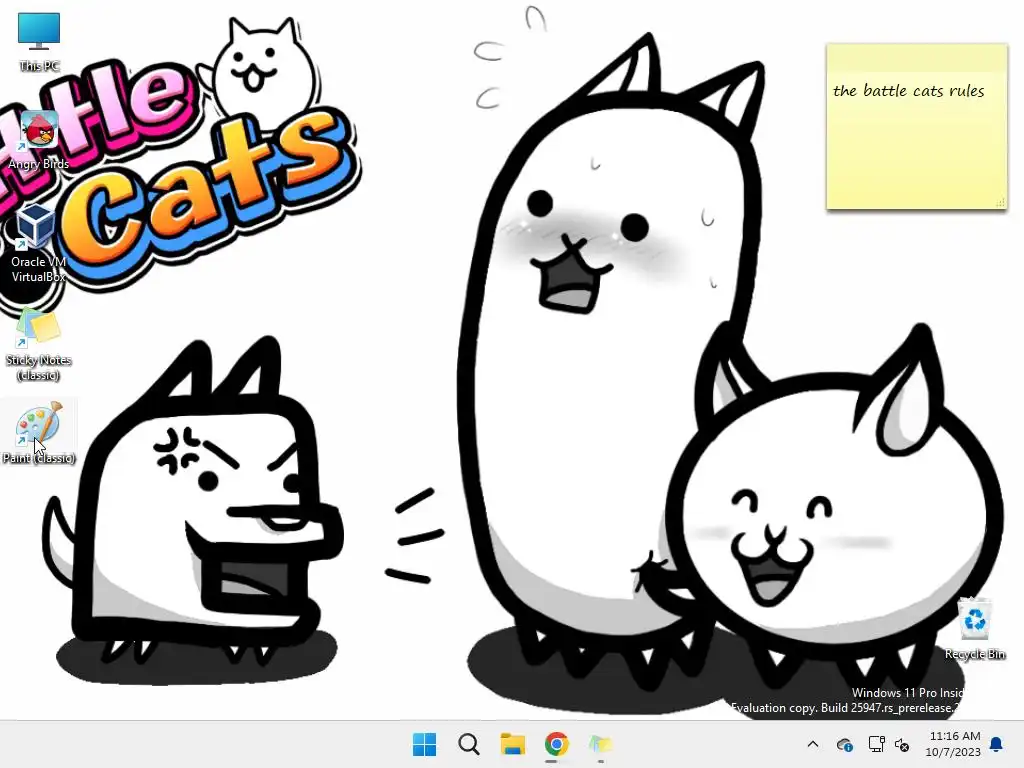
Task: Show hidden system tray icons
Action: pyautogui.click(x=812, y=744)
